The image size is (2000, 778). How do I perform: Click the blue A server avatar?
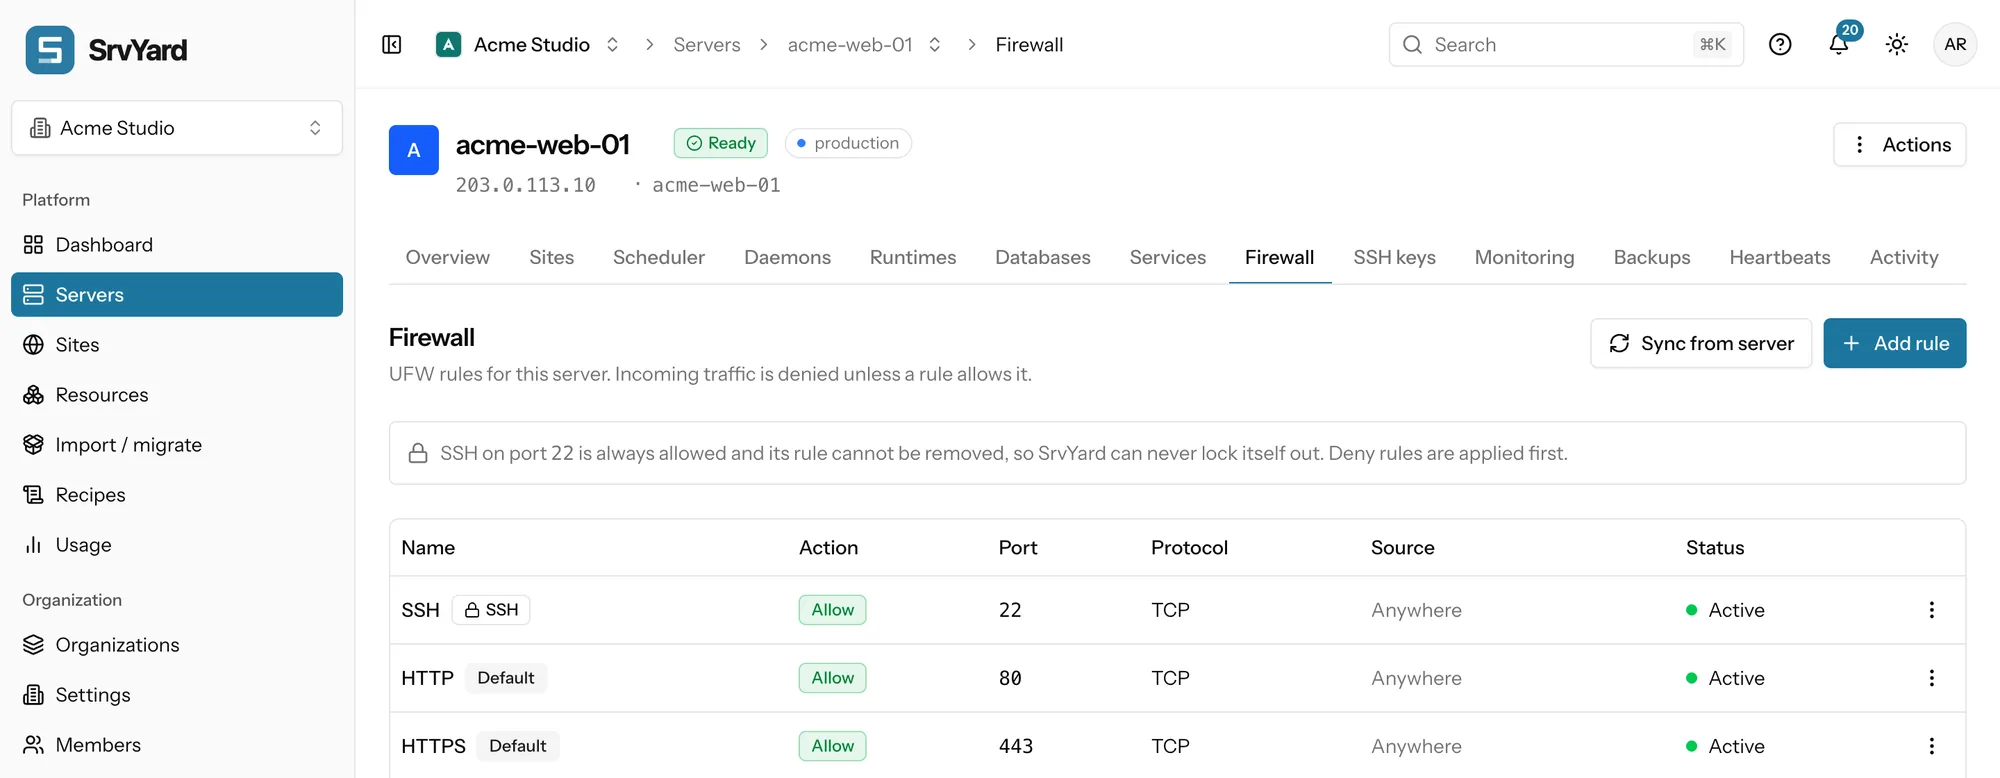point(414,150)
